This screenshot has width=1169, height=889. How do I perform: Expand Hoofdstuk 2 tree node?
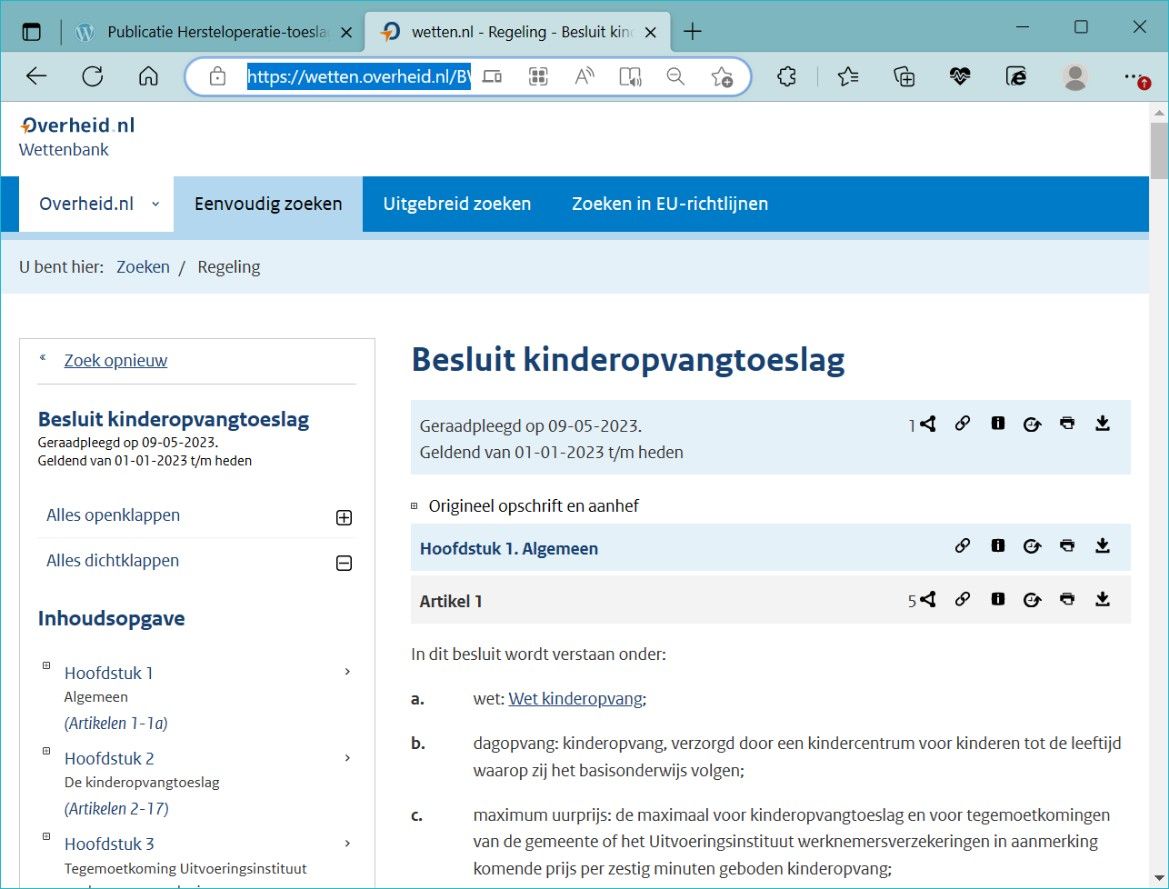click(x=46, y=751)
